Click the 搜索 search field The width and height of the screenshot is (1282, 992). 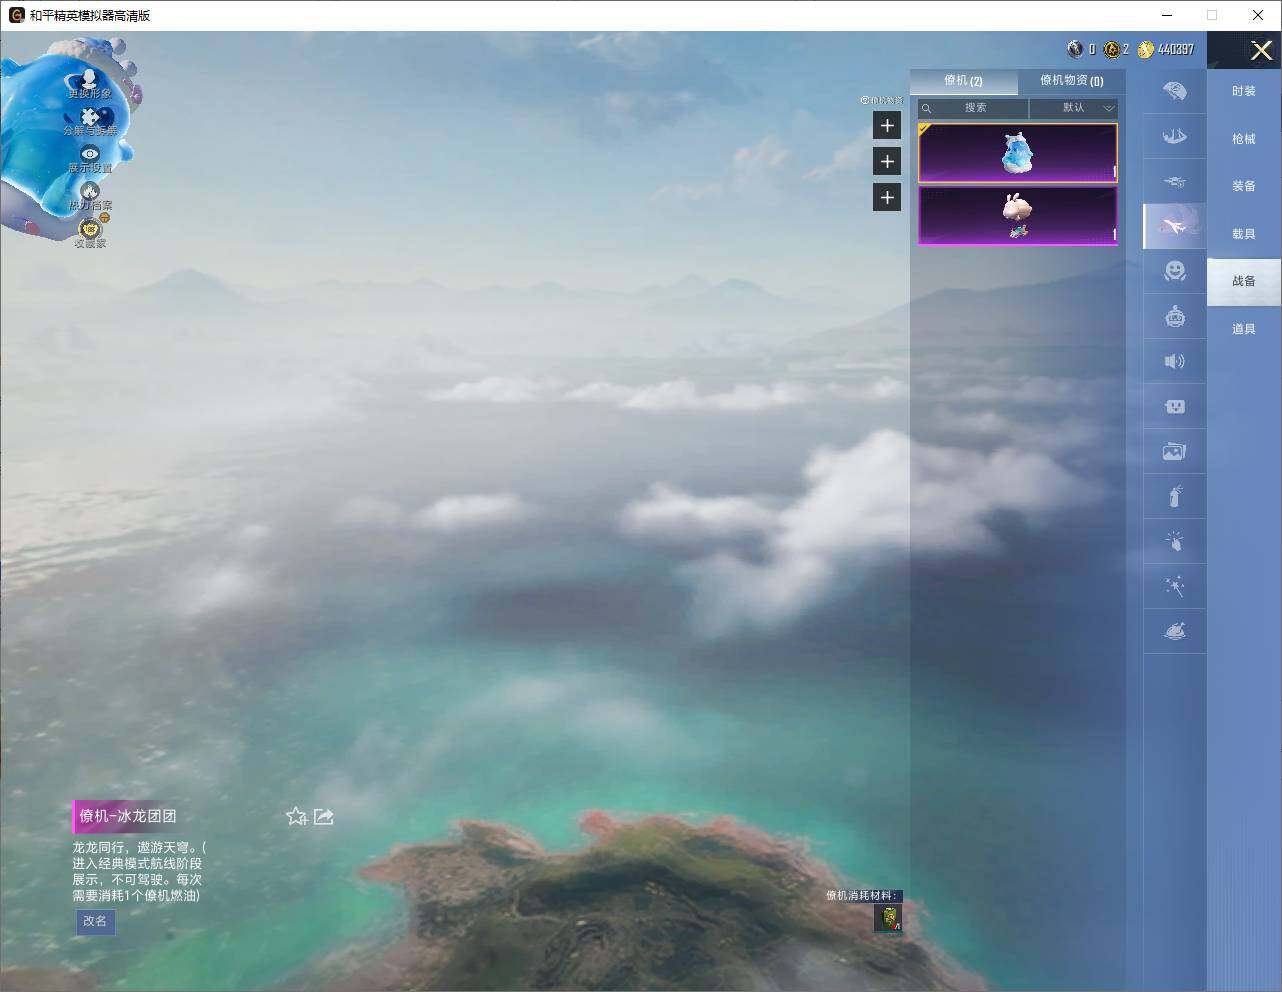[x=973, y=108]
